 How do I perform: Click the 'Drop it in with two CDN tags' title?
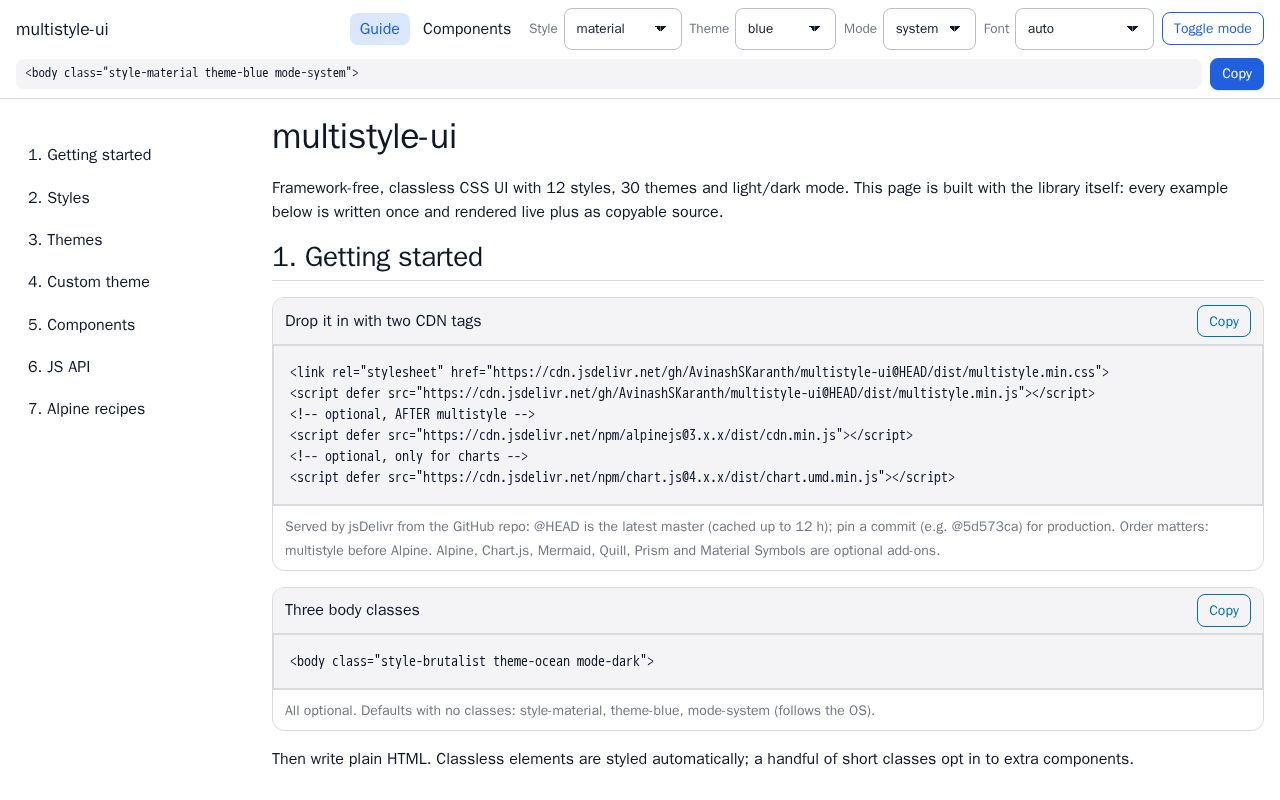(383, 321)
